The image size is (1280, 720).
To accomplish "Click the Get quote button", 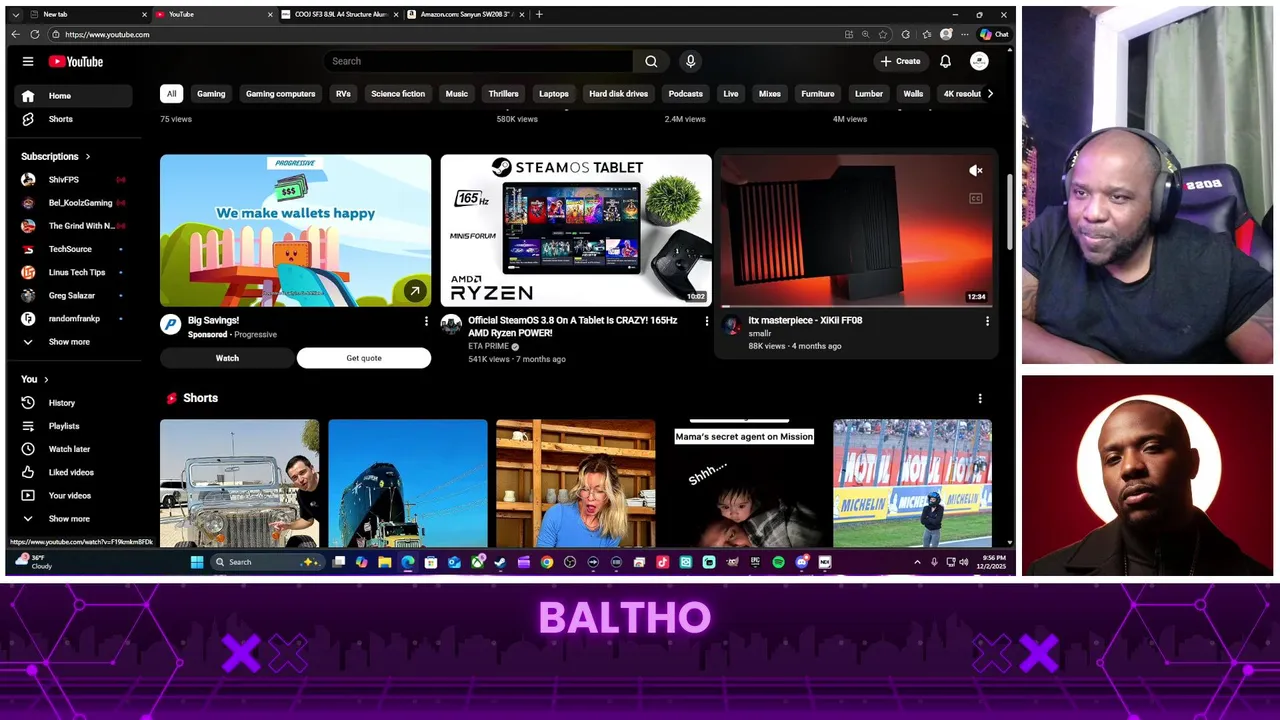I will point(364,358).
